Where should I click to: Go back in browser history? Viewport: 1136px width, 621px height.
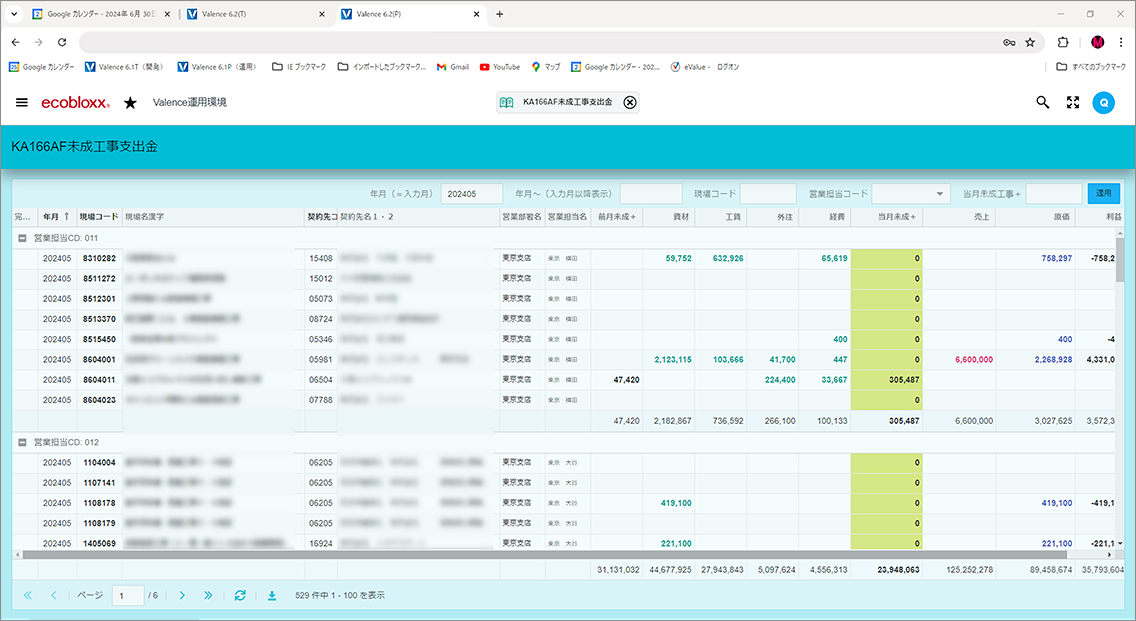coord(16,42)
